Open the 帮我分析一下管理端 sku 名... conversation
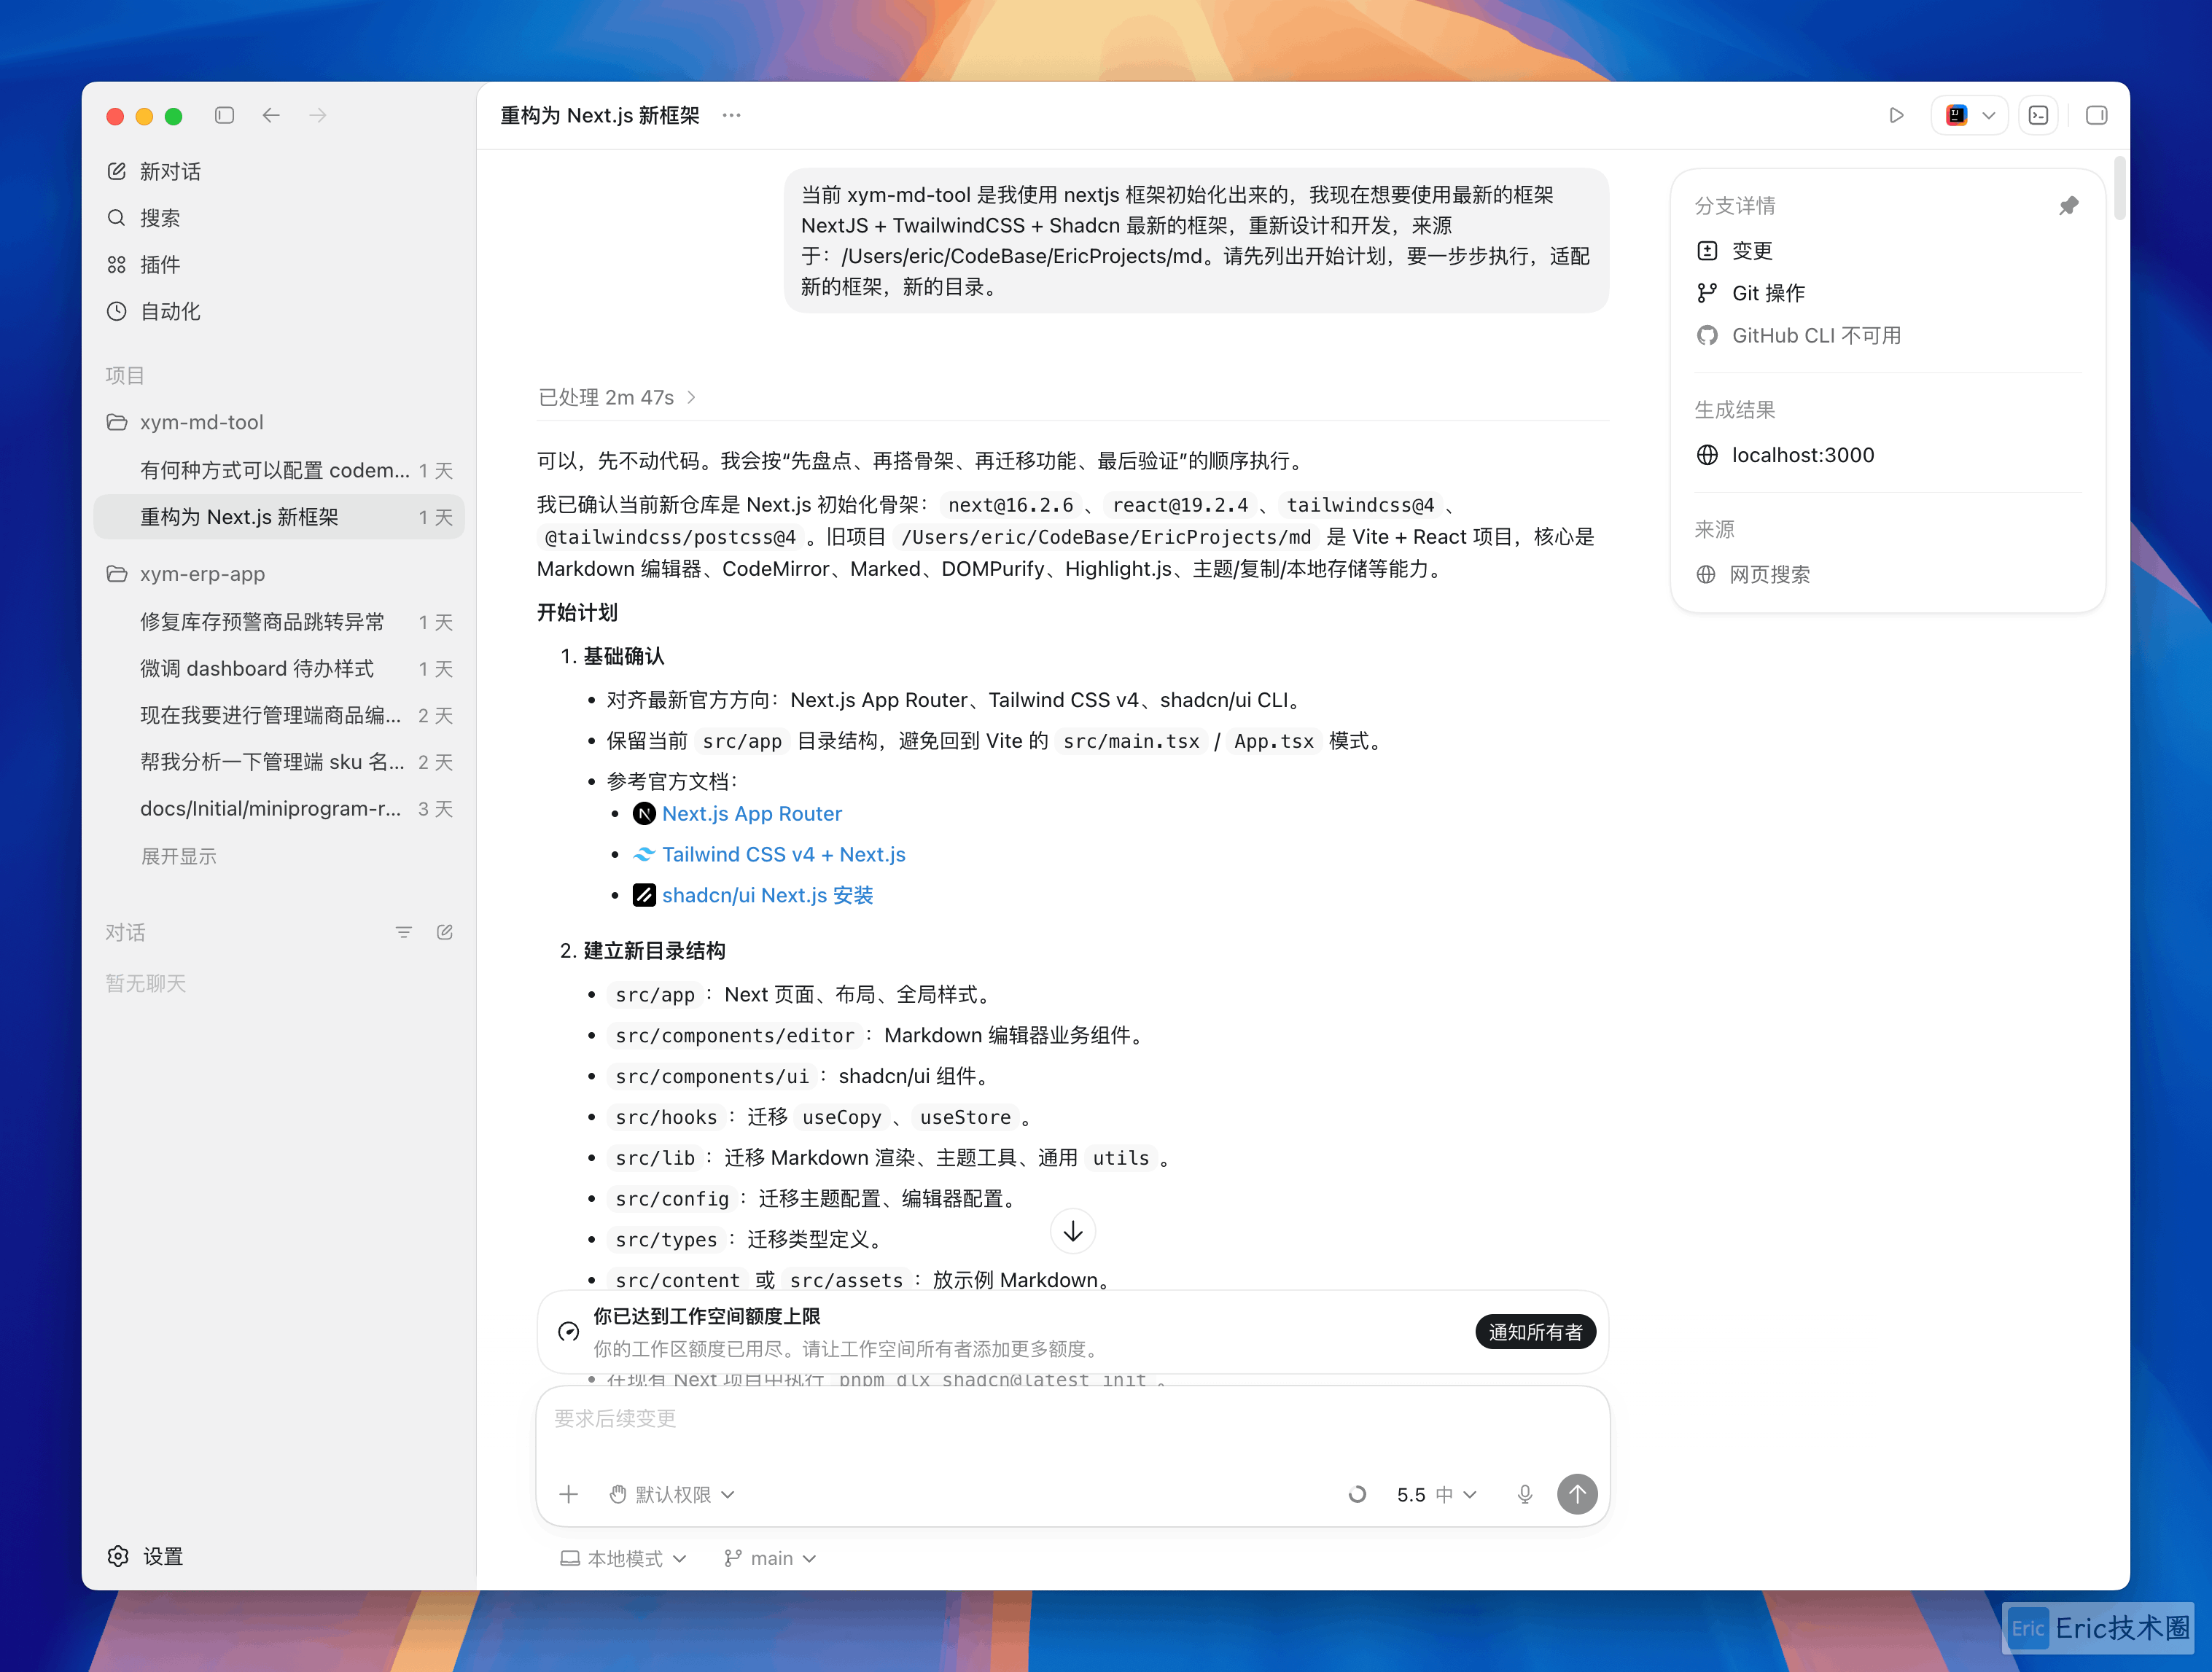Screen dimensions: 2212x1672 click(278, 762)
